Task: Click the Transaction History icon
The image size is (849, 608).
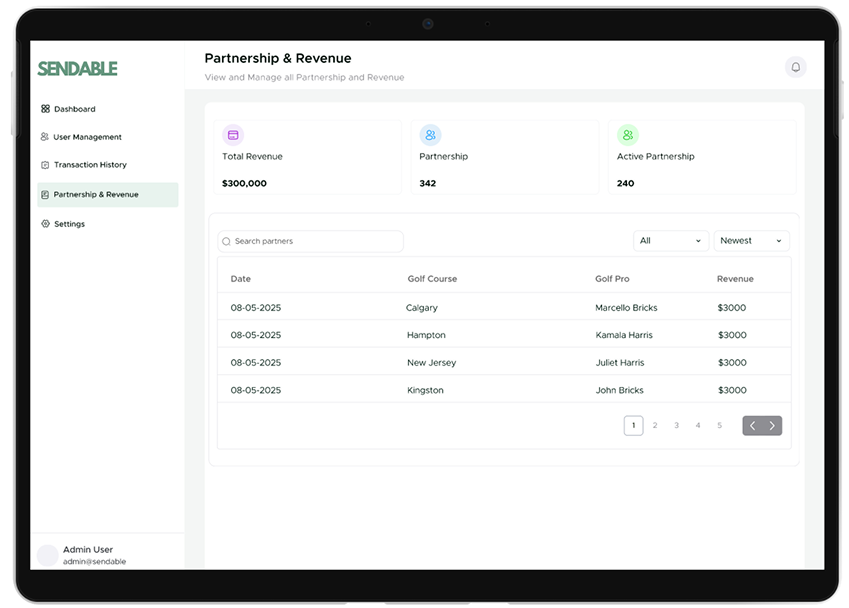Action: click(44, 165)
